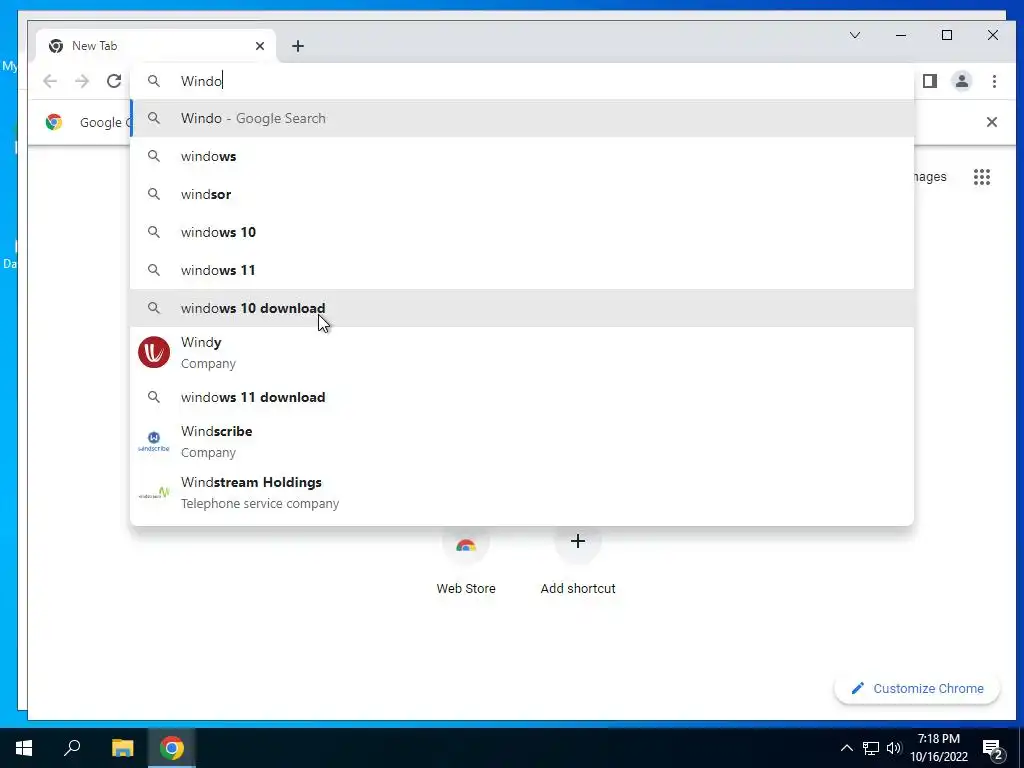
Task: Click the browser Back arrow
Action: pyautogui.click(x=50, y=81)
